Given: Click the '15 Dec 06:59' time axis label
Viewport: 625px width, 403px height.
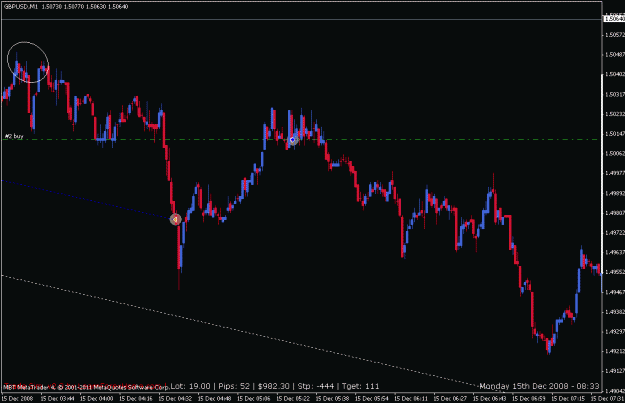Looking at the screenshot, I should pos(529,398).
